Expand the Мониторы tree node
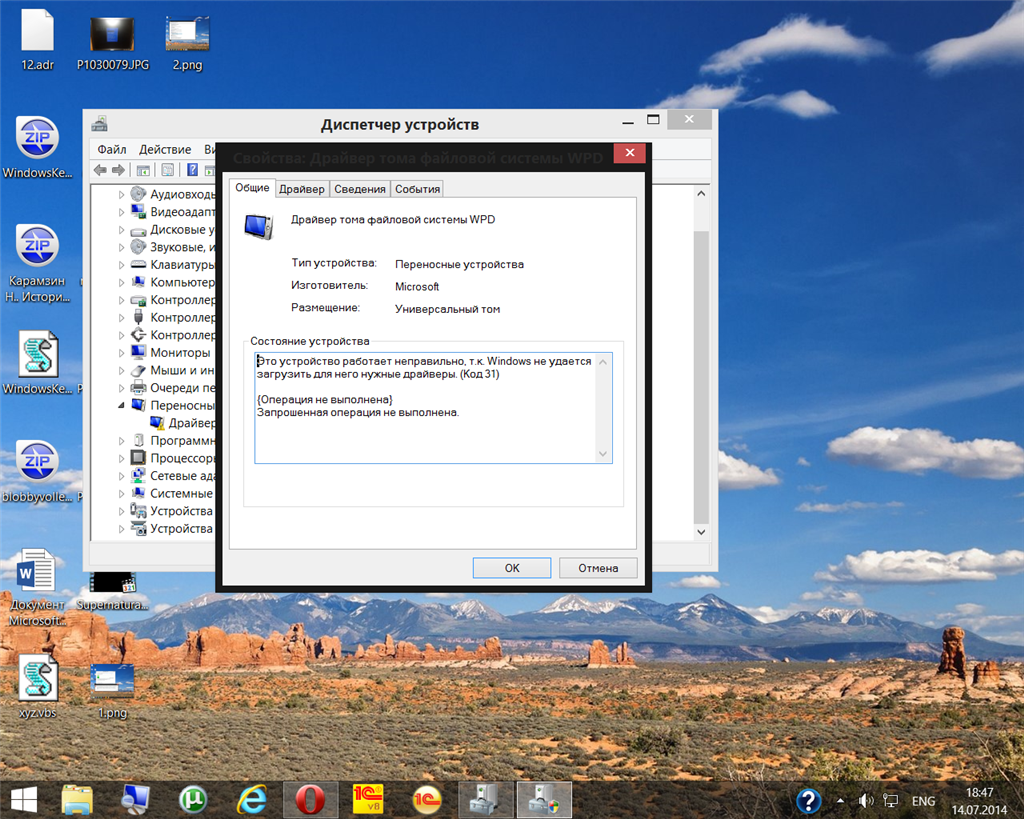 pos(121,353)
